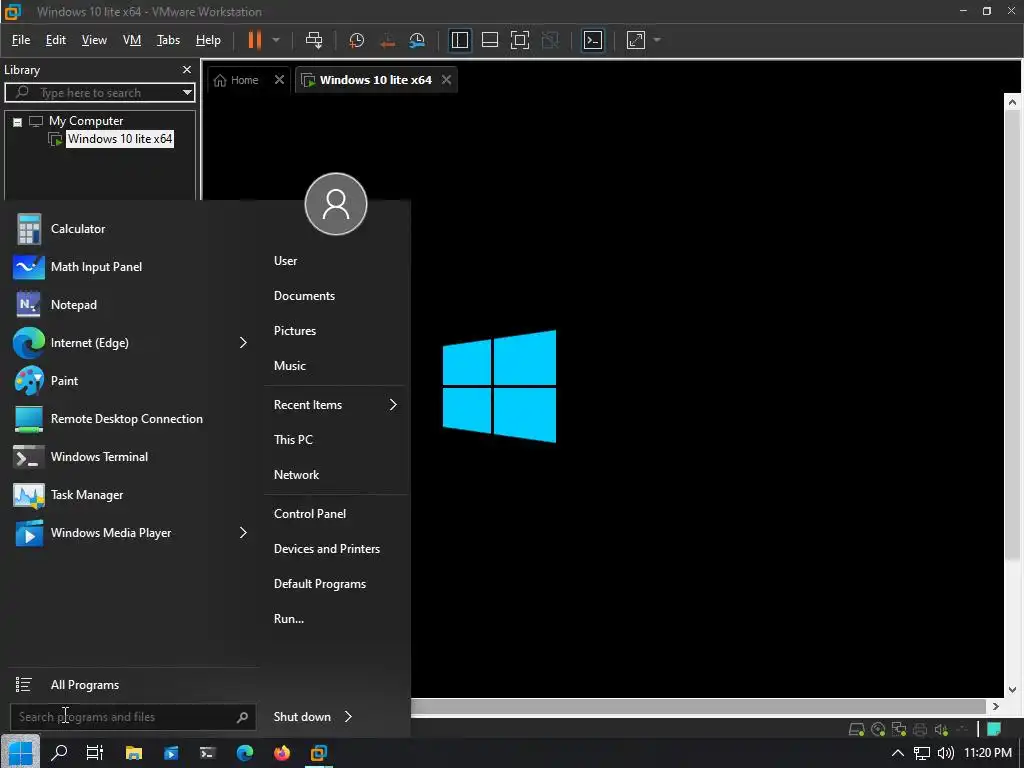Screen dimensions: 1024x768
Task: Click Send Ctrl+Alt+Del toolbar icon
Action: (x=314, y=40)
